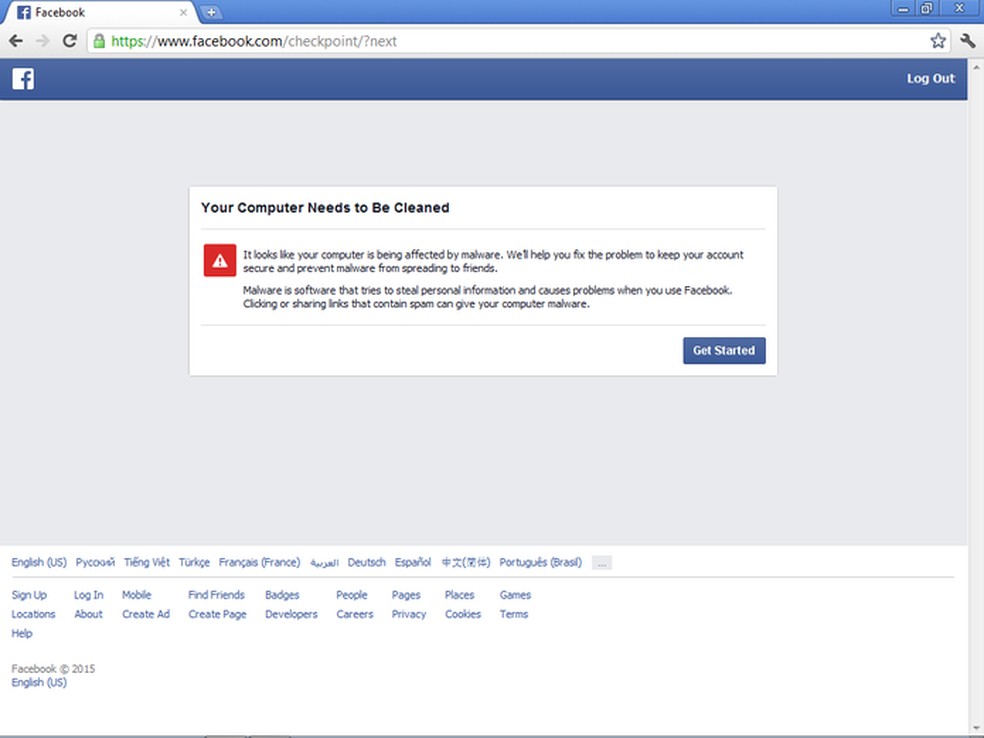
Task: Open the browser wrench settings icon
Action: click(x=966, y=41)
